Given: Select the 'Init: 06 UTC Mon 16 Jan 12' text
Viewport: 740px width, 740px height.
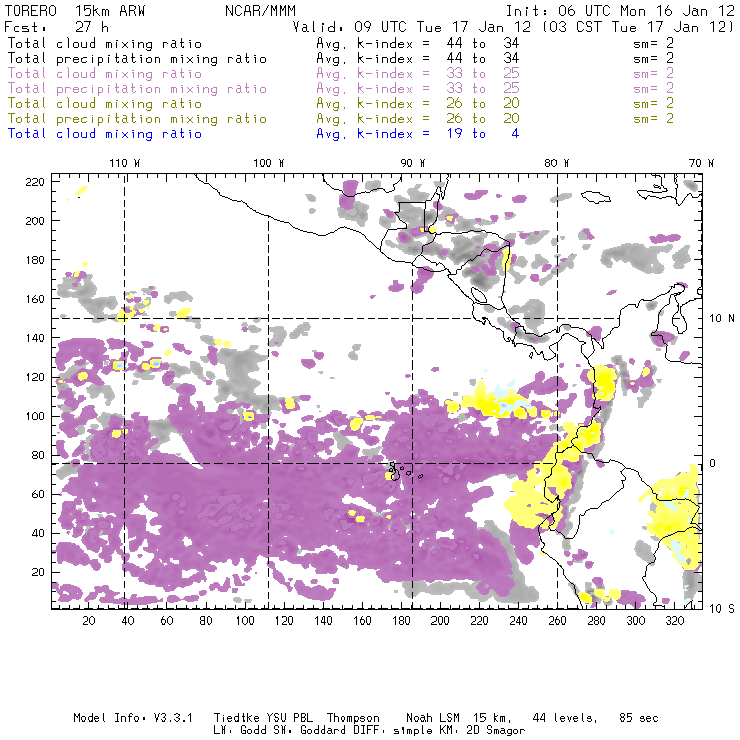Looking at the screenshot, I should tap(620, 11).
